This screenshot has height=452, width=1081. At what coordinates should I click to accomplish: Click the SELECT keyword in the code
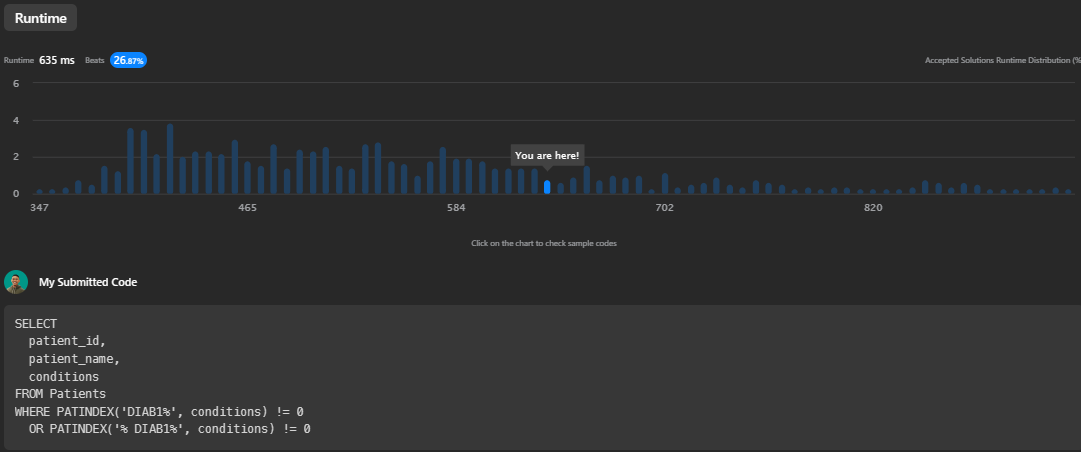[36, 324]
